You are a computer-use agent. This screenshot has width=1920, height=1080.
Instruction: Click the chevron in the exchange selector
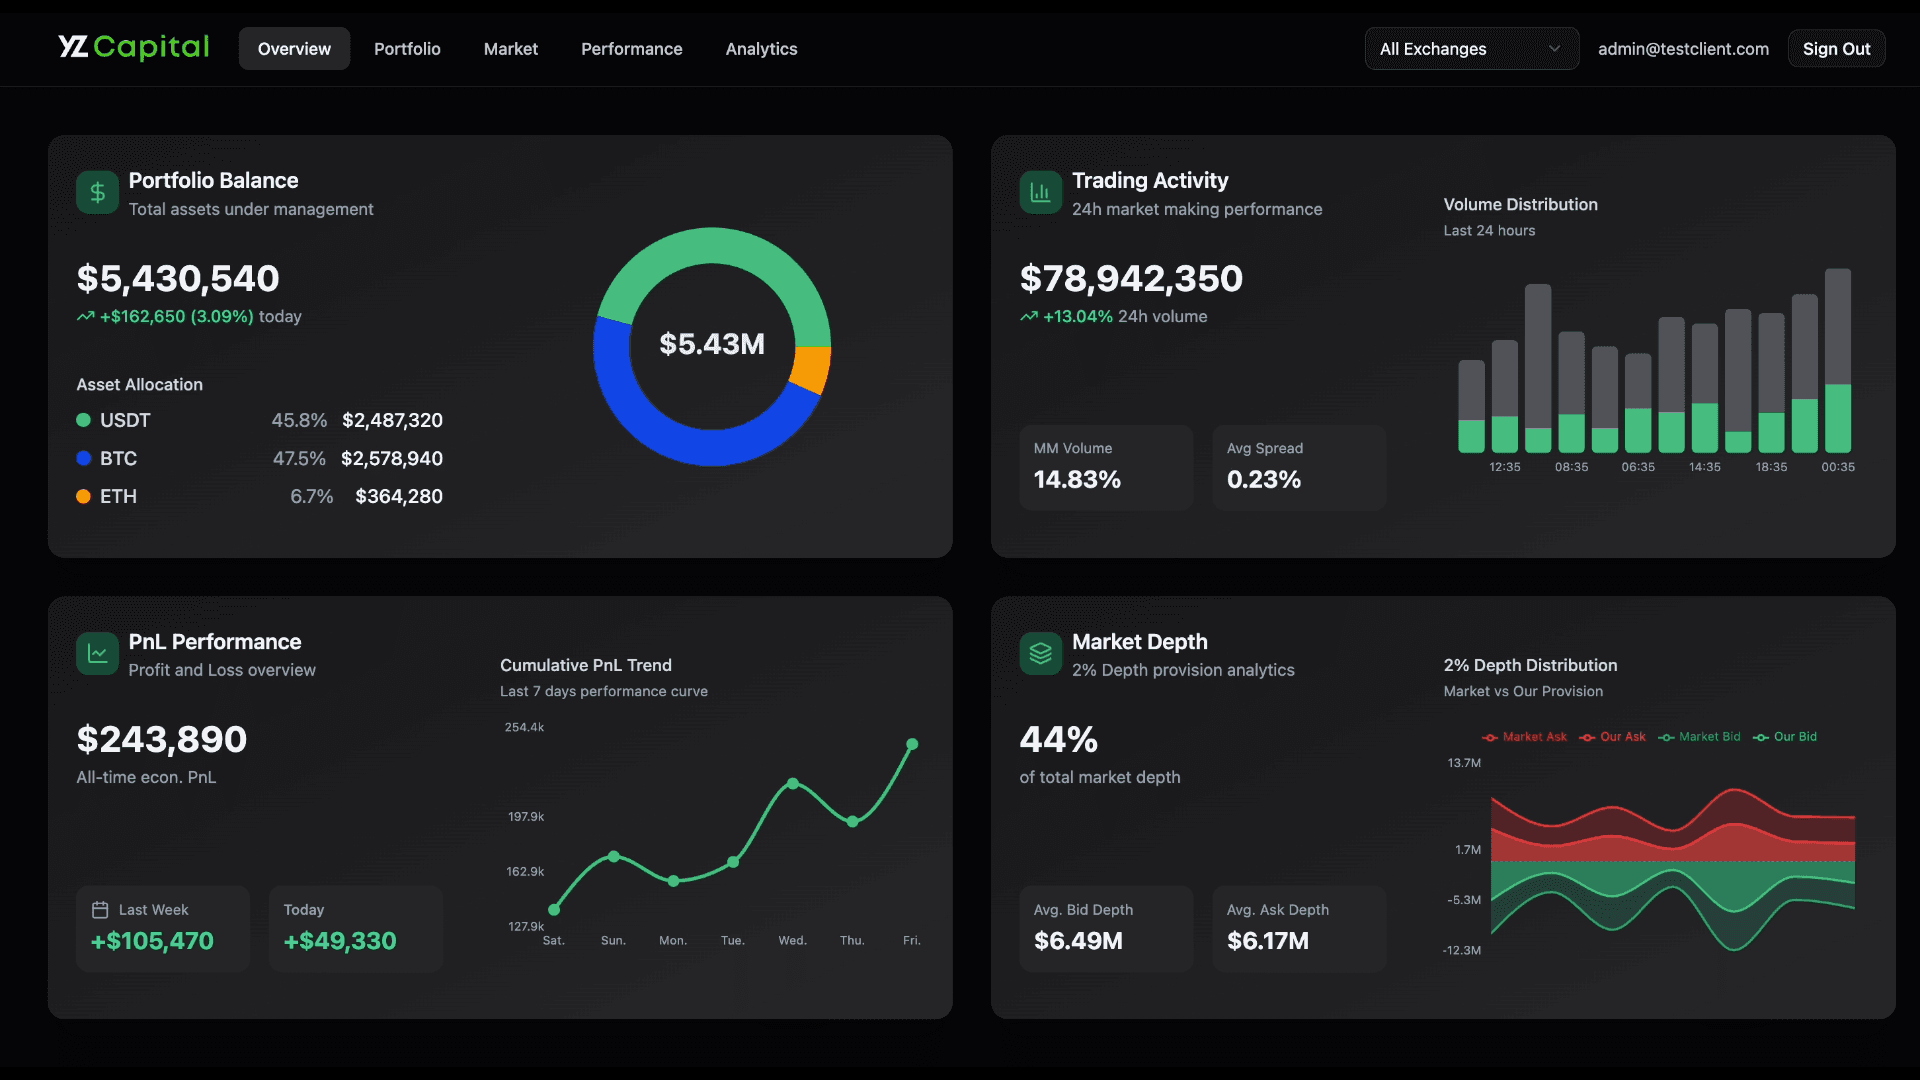tap(1554, 48)
